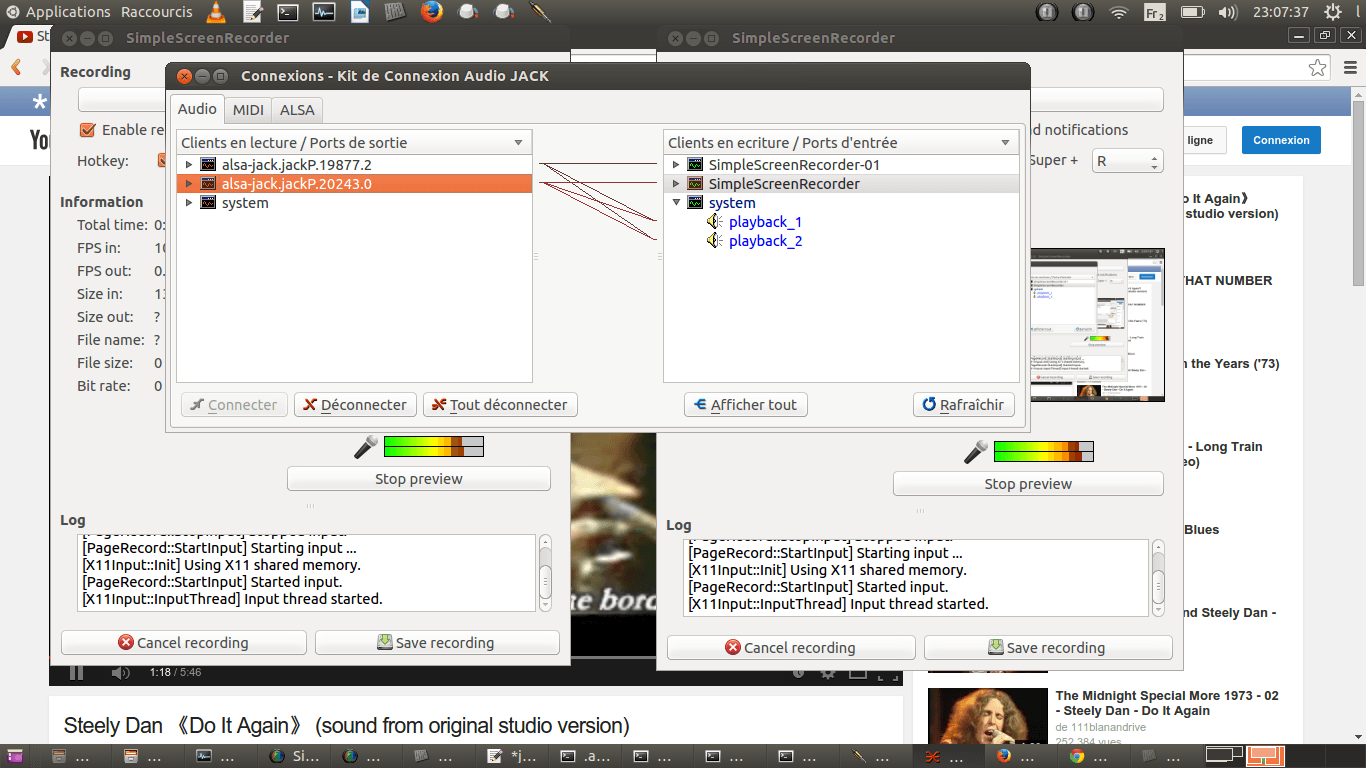Viewport: 1366px width, 768px height.
Task: Click the microphone icon in left SimpleScreenRecorder window
Action: coord(366,447)
